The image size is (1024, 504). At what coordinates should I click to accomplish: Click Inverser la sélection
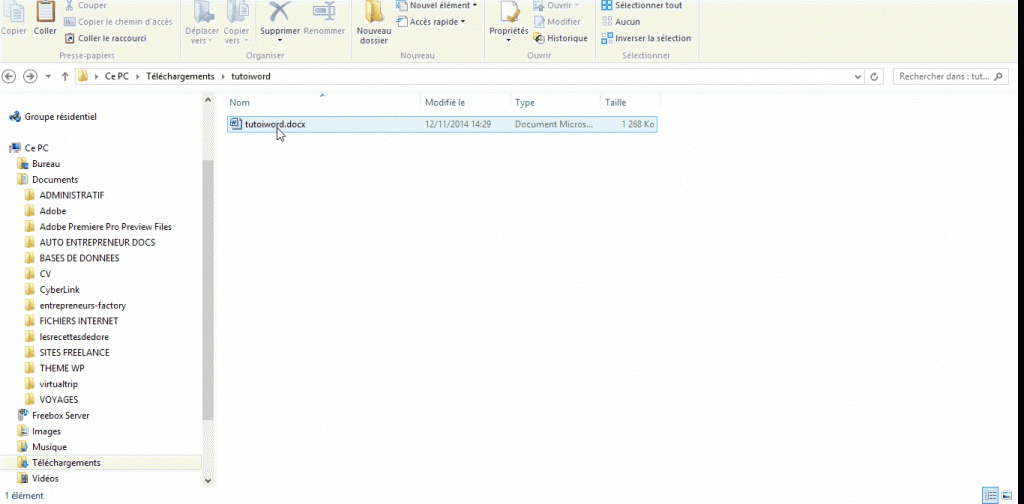[646, 38]
